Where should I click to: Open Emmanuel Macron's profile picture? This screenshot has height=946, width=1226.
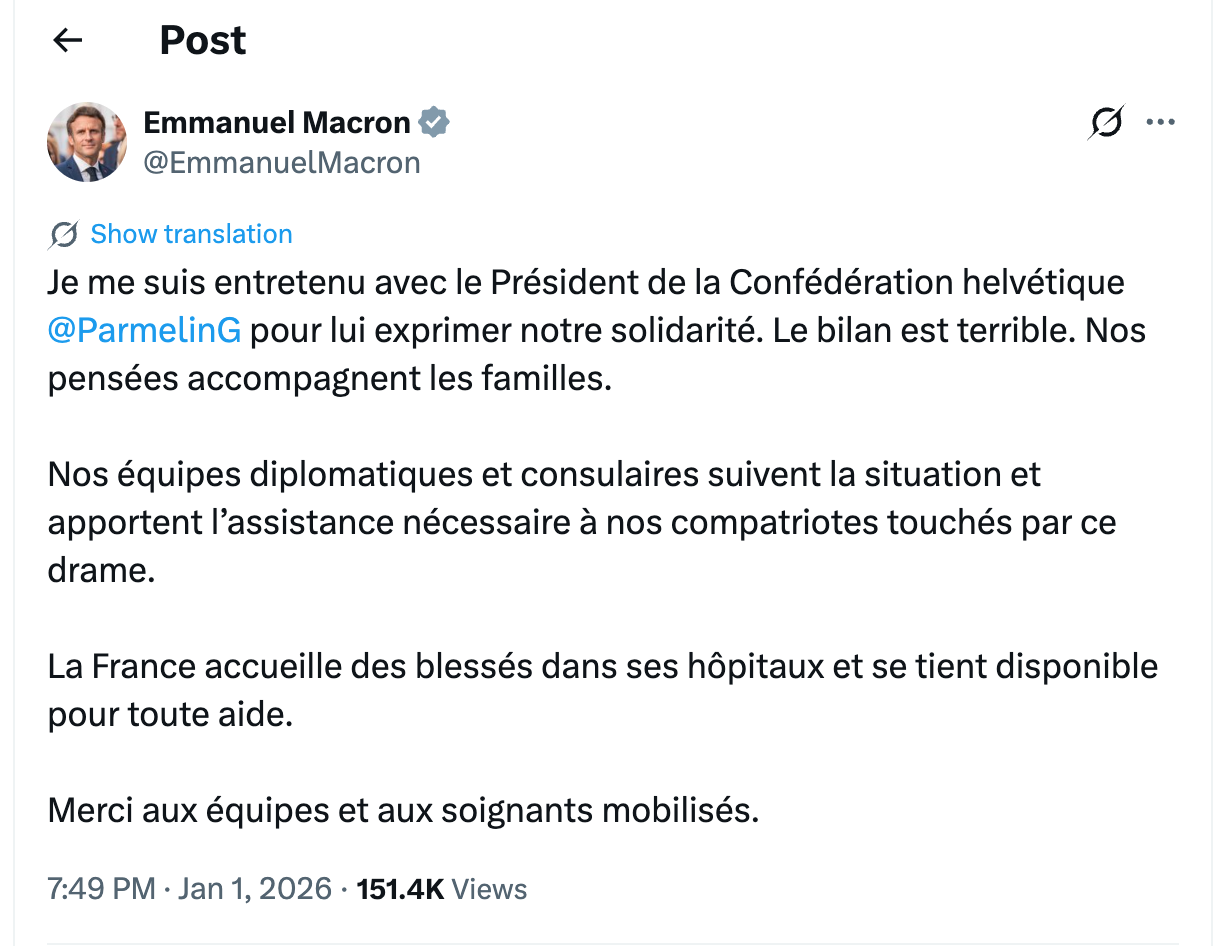pos(87,141)
